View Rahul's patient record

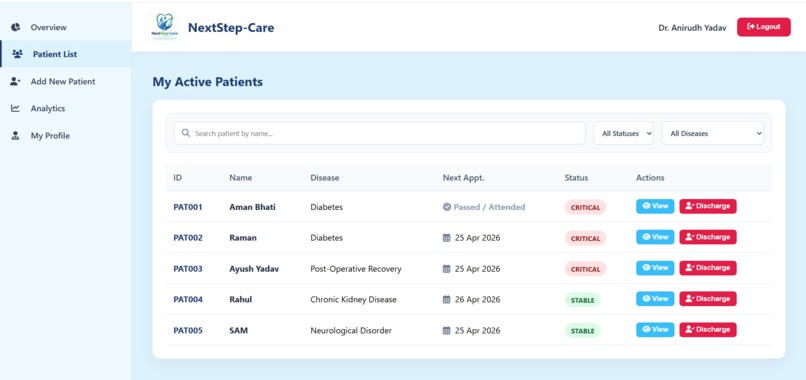pyautogui.click(x=655, y=299)
